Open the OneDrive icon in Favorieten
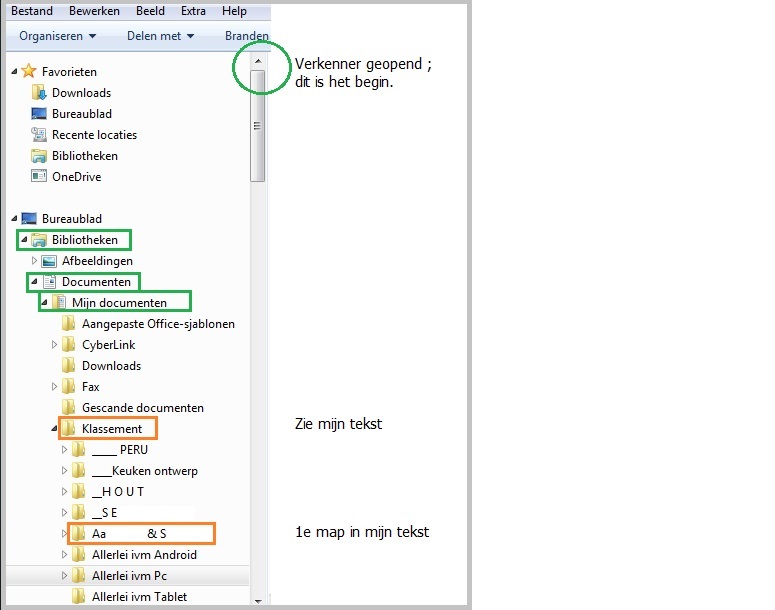This screenshot has width=775, height=610. (x=39, y=177)
